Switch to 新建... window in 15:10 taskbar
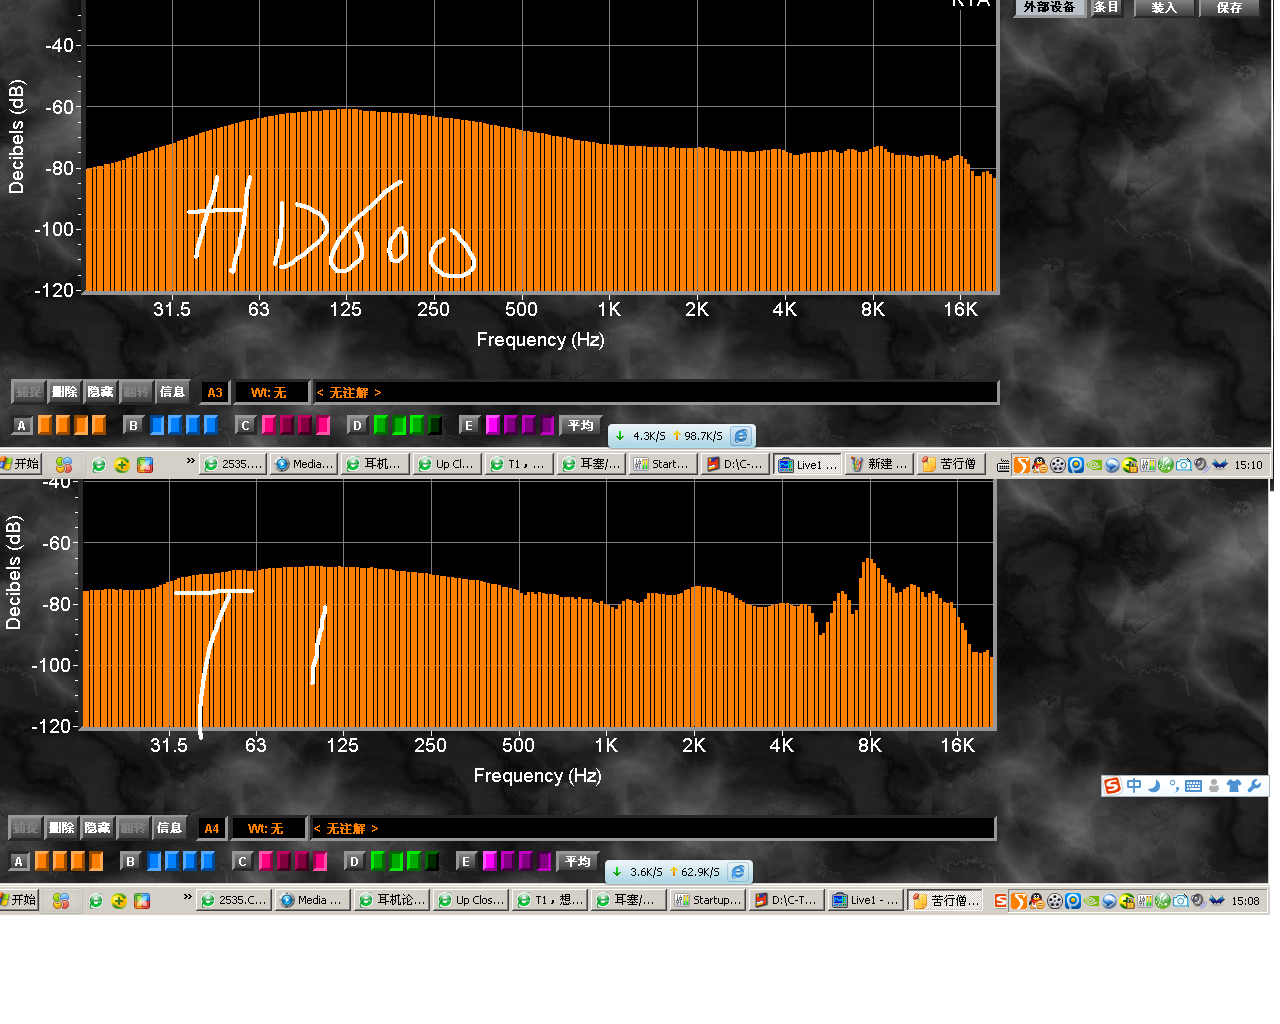Viewport: 1280px width, 1024px height. point(879,464)
